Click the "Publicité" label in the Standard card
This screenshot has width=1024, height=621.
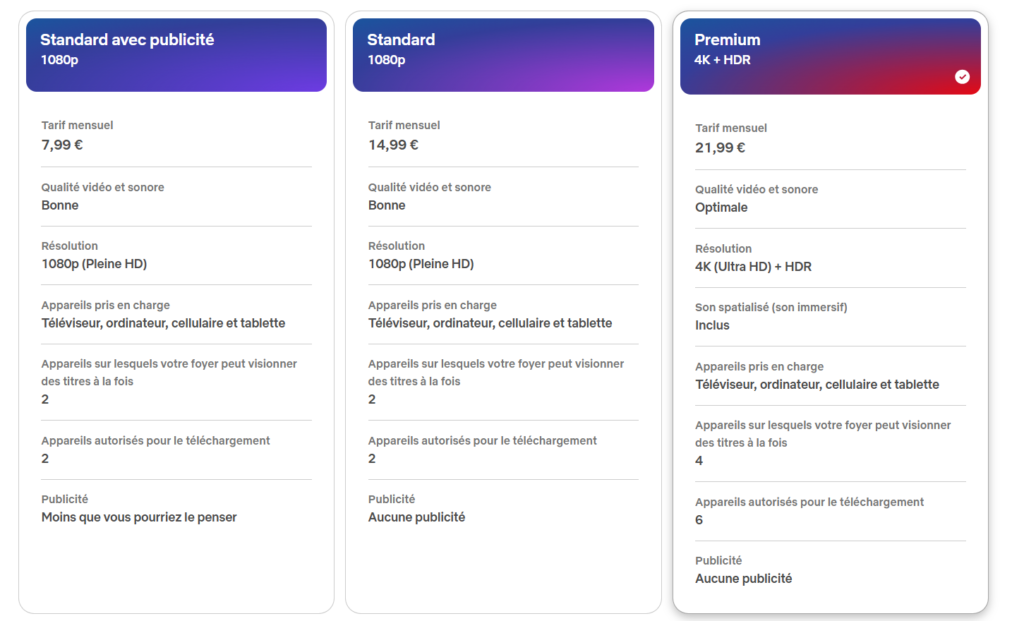(x=392, y=499)
